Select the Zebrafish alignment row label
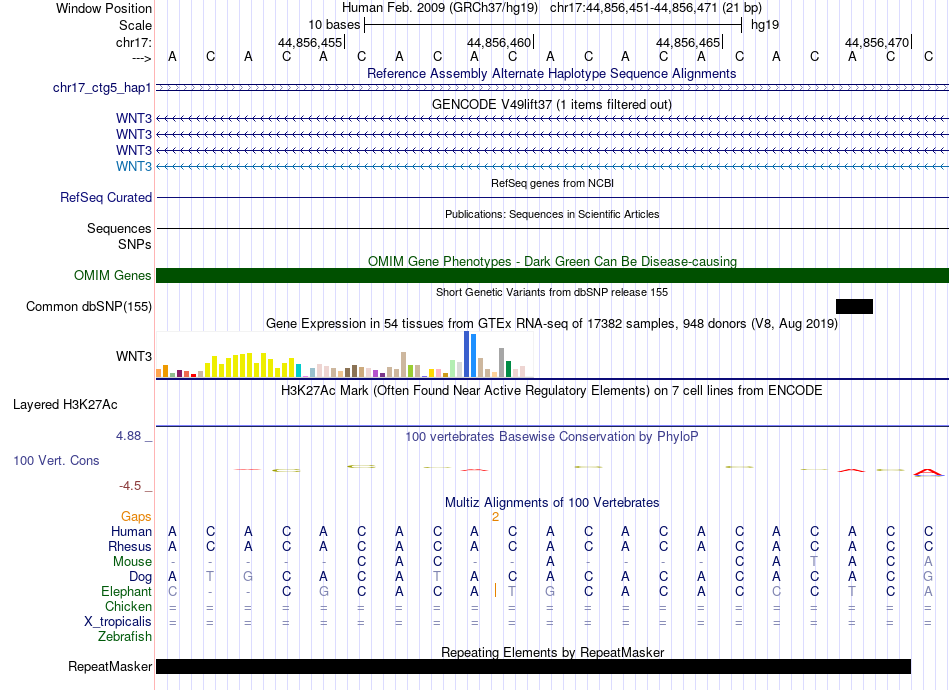 coord(125,637)
